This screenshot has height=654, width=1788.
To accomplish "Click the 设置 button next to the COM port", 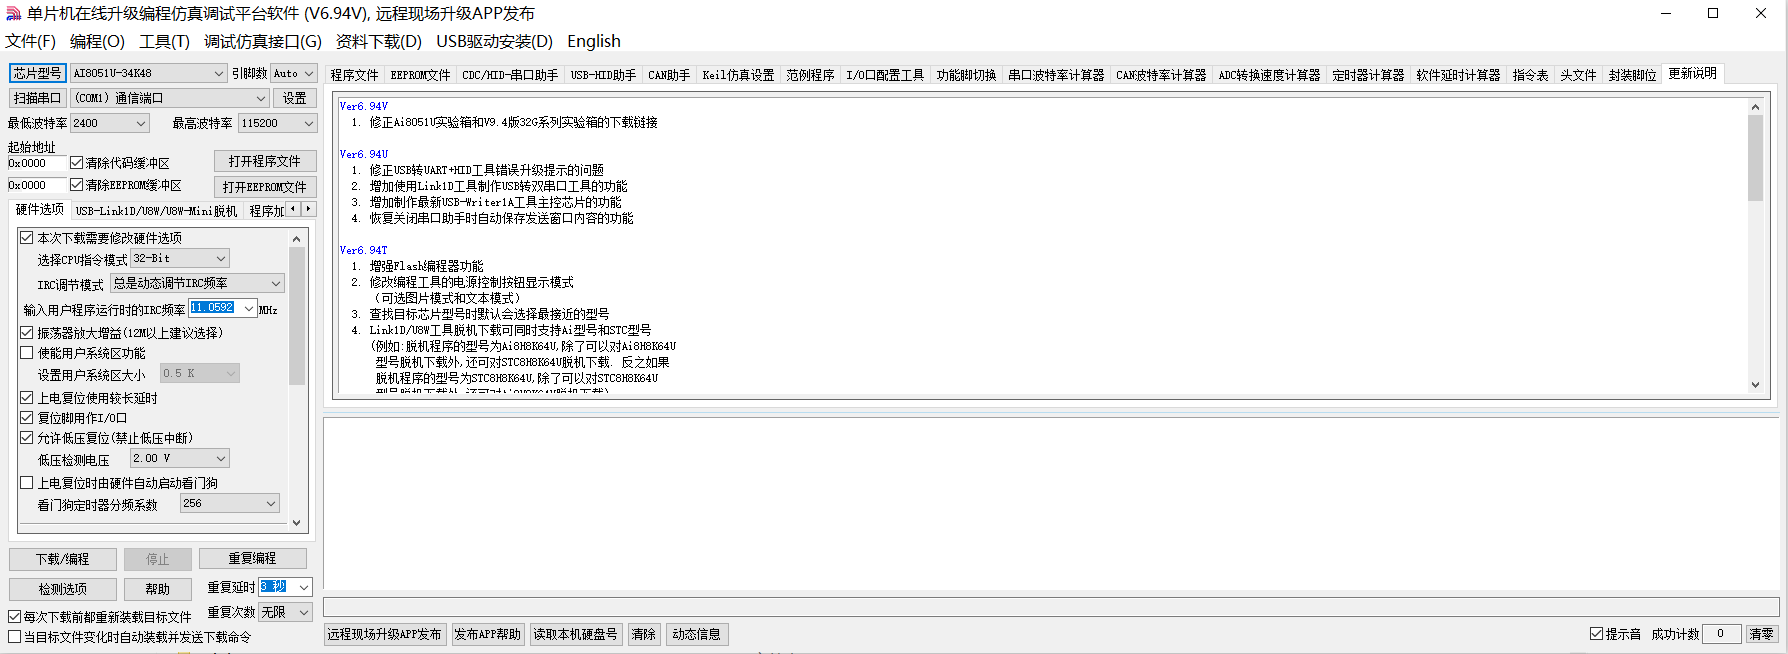I will (295, 98).
